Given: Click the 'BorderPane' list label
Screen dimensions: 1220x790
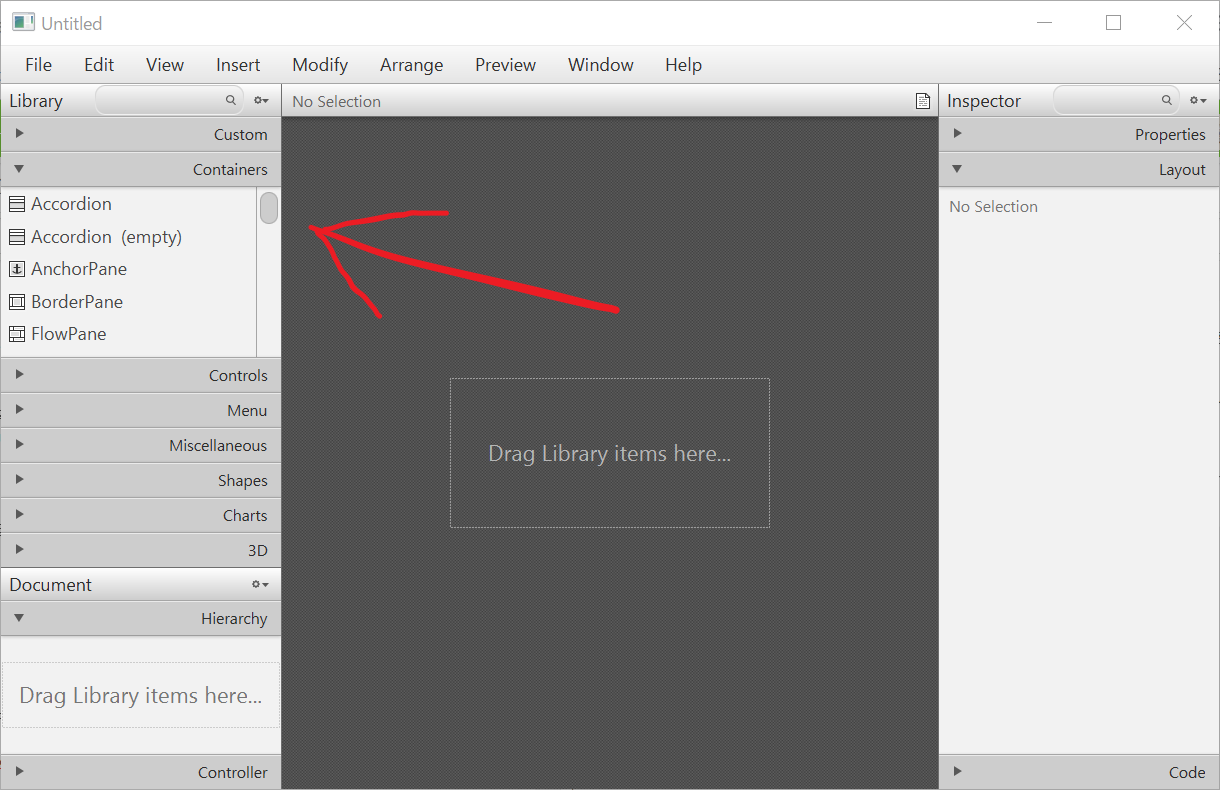Looking at the screenshot, I should [77, 302].
